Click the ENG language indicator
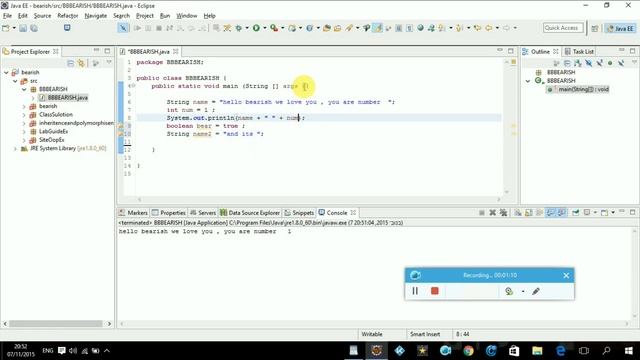The height and width of the screenshot is (360, 640). (48, 351)
